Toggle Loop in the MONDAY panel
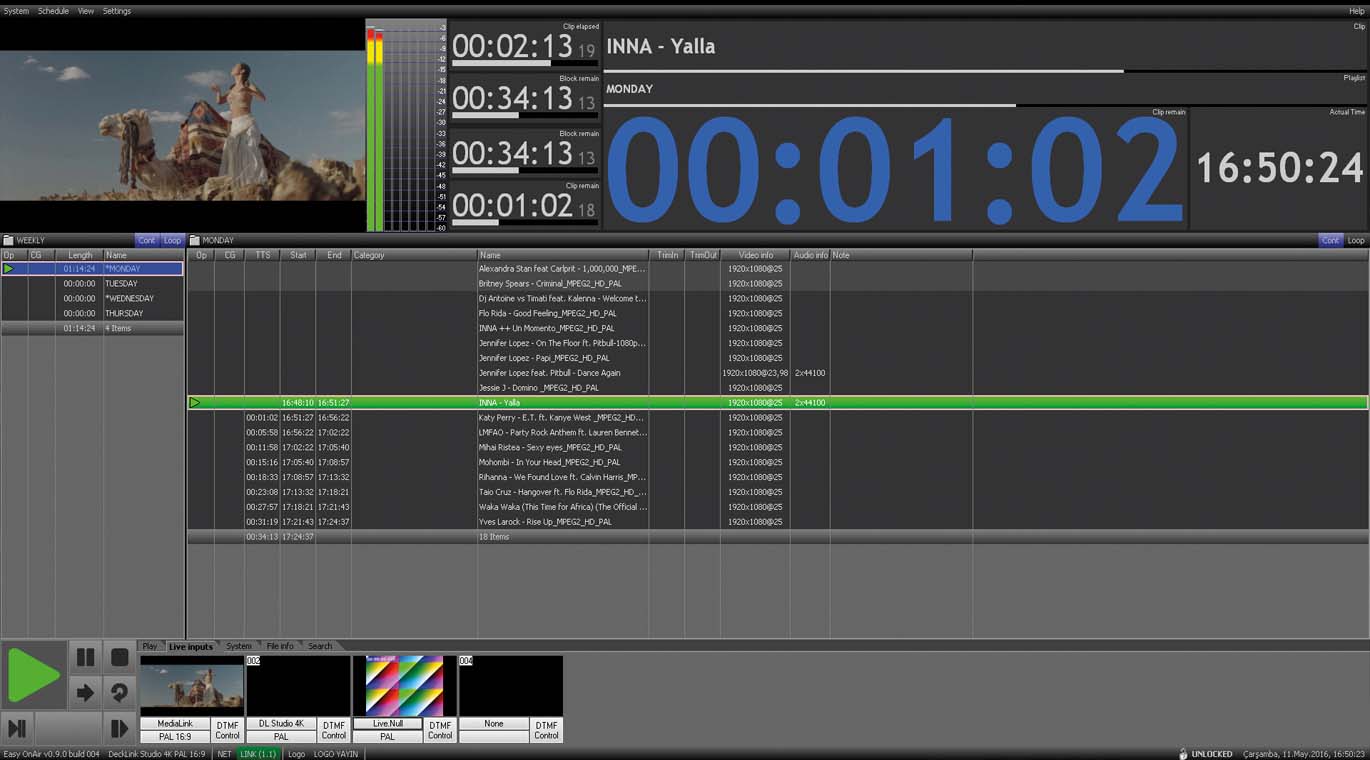The image size is (1370, 760). click(1356, 240)
